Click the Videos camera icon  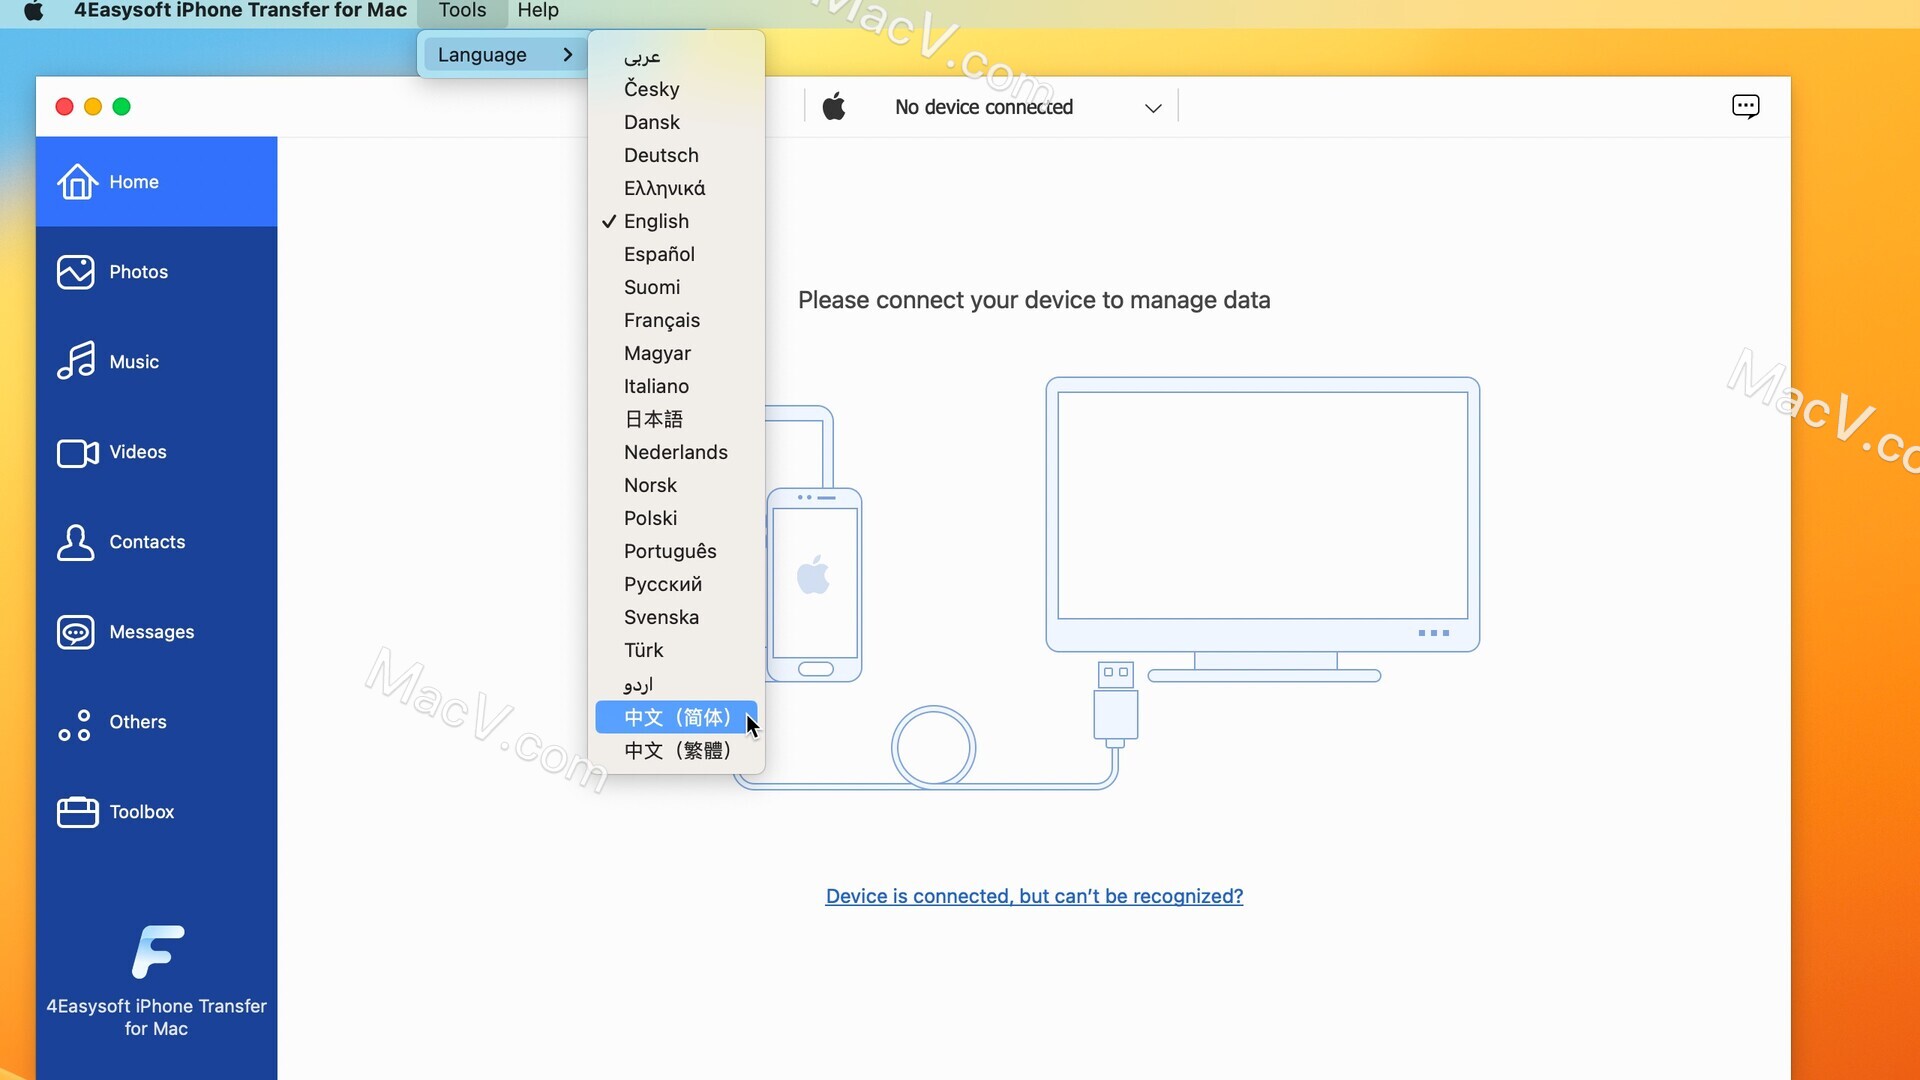77,453
